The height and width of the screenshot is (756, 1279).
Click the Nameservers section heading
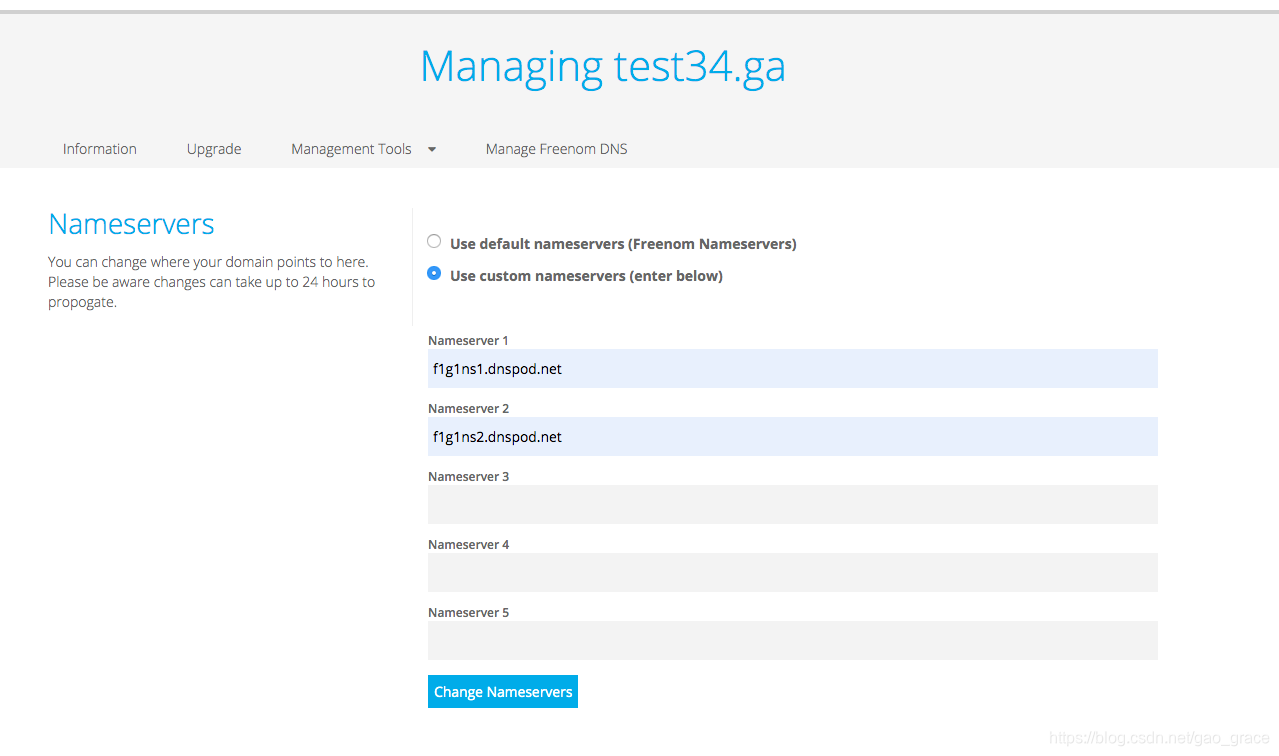[131, 224]
